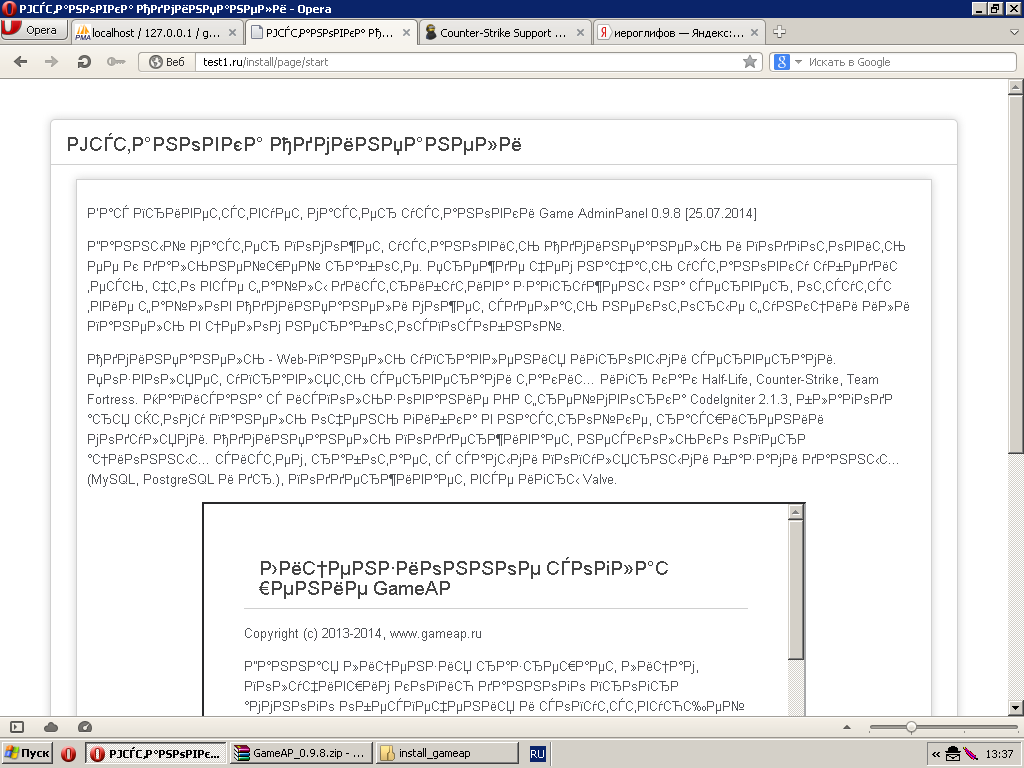Click the GameAP license heading
Image resolution: width=1024 pixels, height=768 pixels.
point(464,578)
